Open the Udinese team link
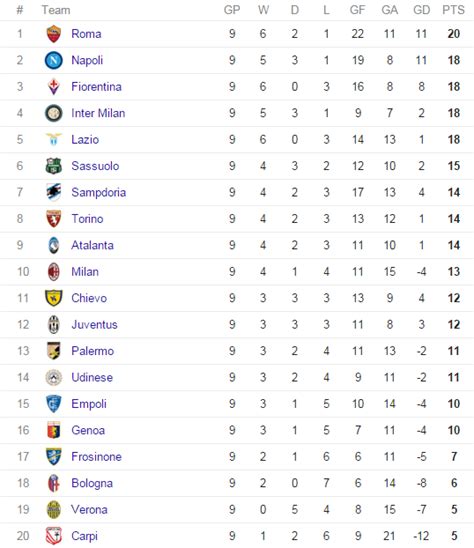The width and height of the screenshot is (474, 548). (92, 377)
